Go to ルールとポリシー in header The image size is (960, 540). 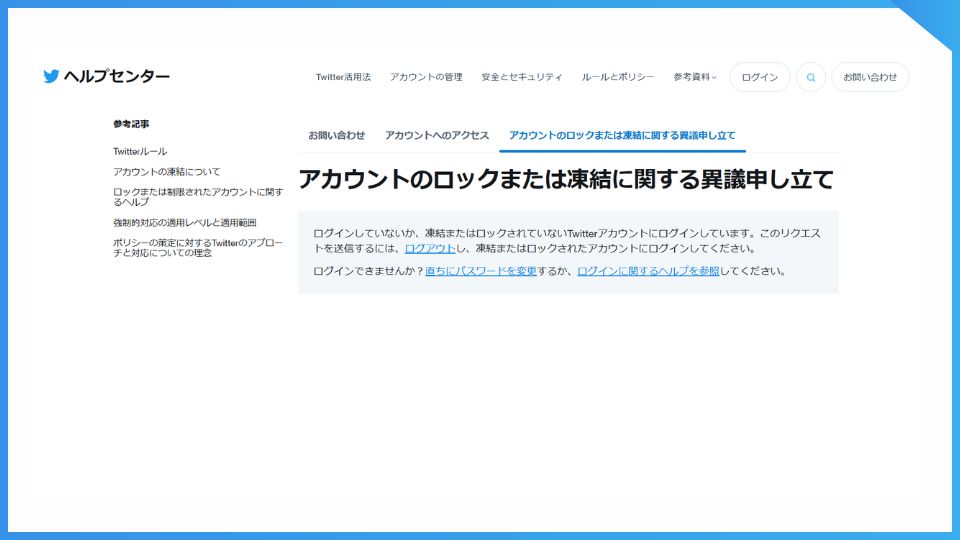[618, 77]
